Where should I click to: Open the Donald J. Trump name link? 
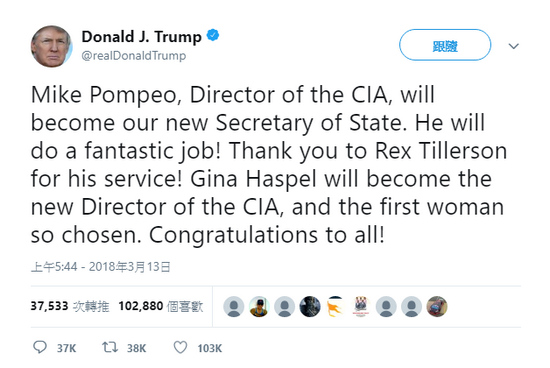click(142, 36)
